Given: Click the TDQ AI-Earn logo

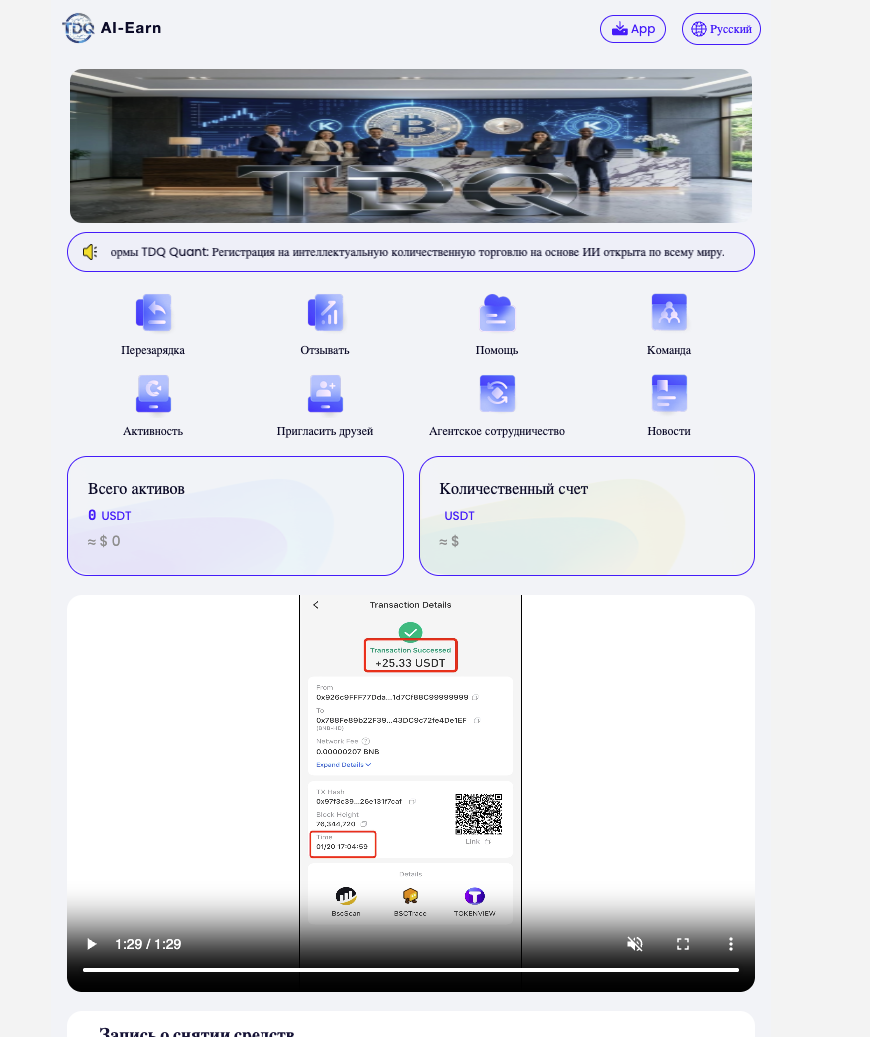Looking at the screenshot, I should [111, 28].
